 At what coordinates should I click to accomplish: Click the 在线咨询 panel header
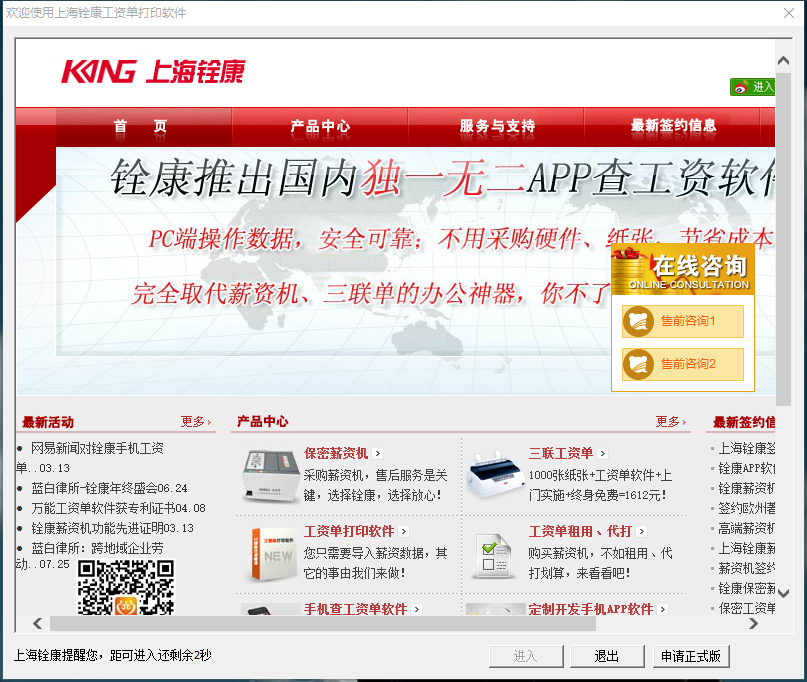pyautogui.click(x=683, y=270)
